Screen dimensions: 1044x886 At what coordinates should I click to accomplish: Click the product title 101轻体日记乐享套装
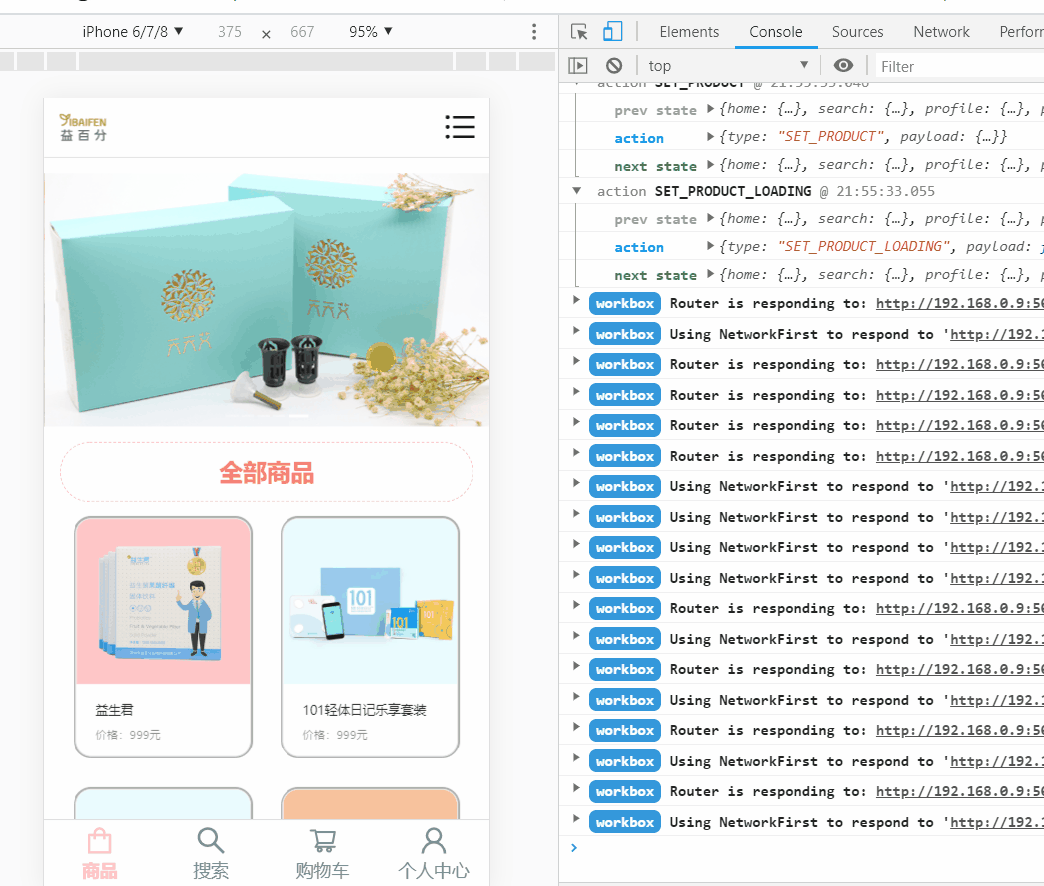(364, 710)
